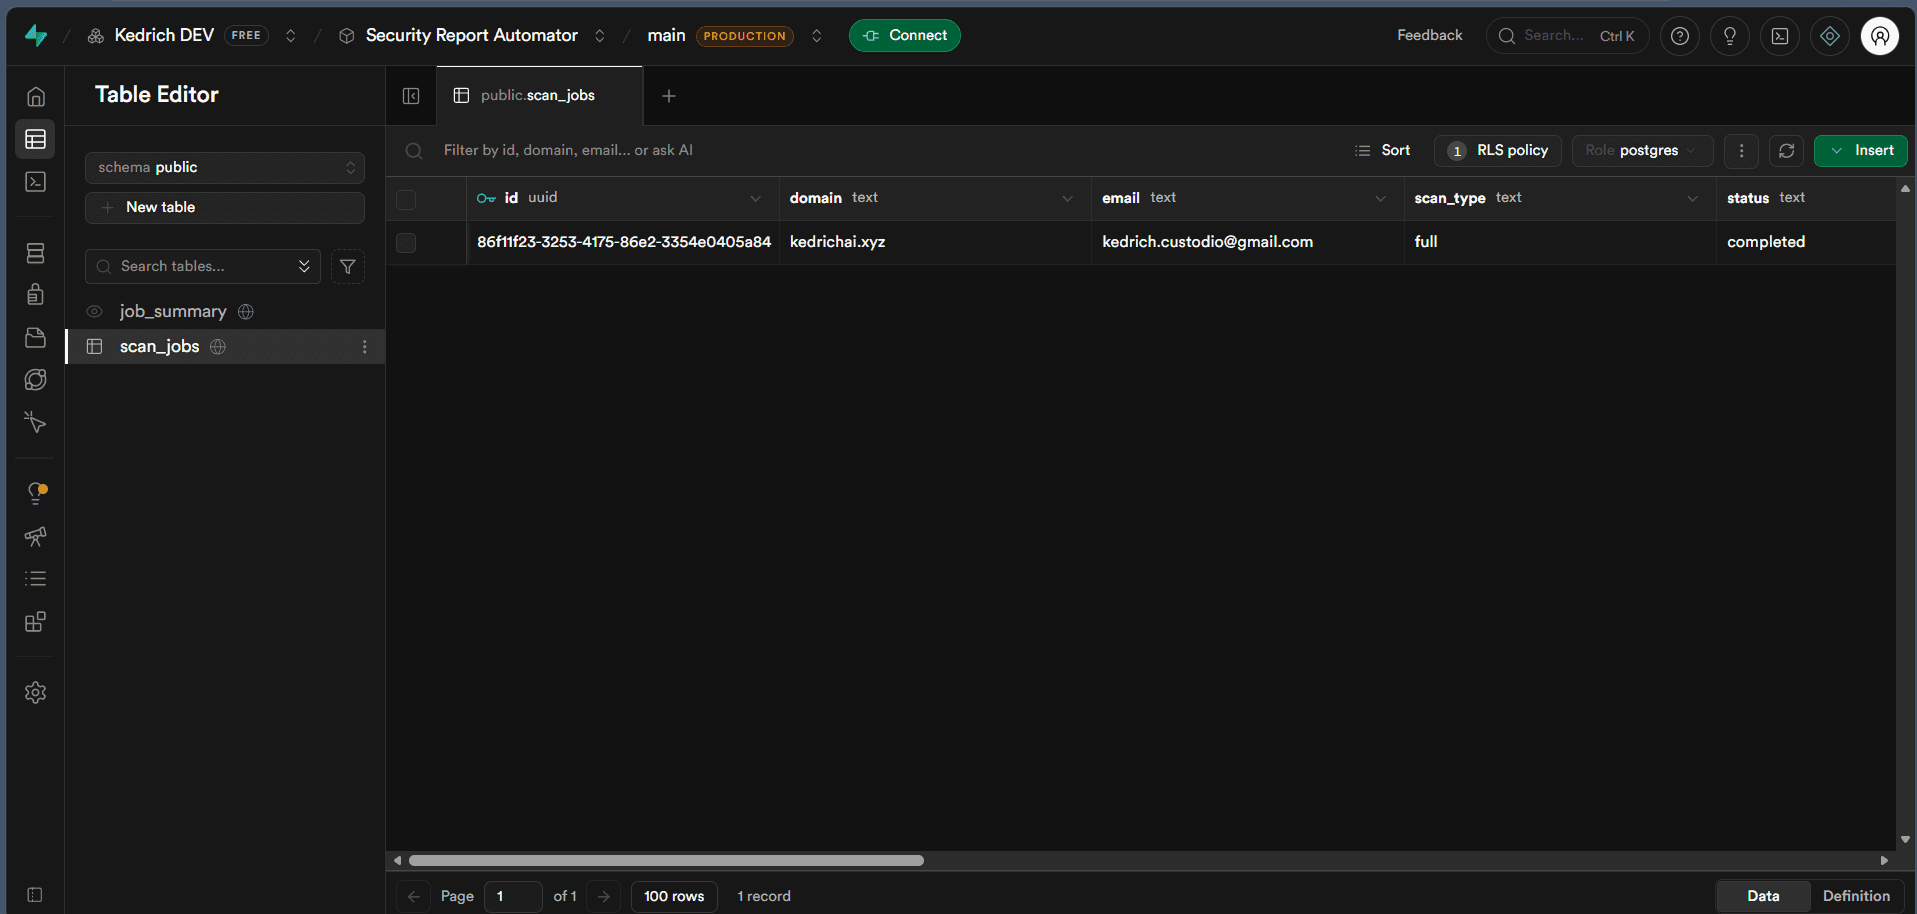The height and width of the screenshot is (914, 1917).
Task: Click the globe icon next to scan_jobs
Action: click(x=218, y=347)
